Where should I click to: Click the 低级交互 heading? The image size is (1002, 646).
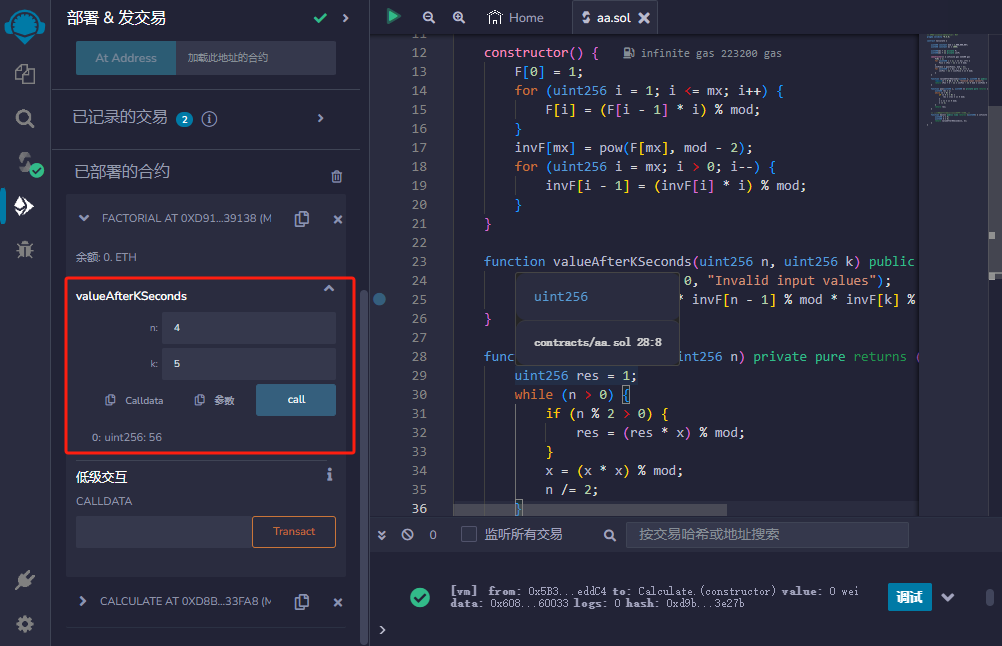[102, 477]
